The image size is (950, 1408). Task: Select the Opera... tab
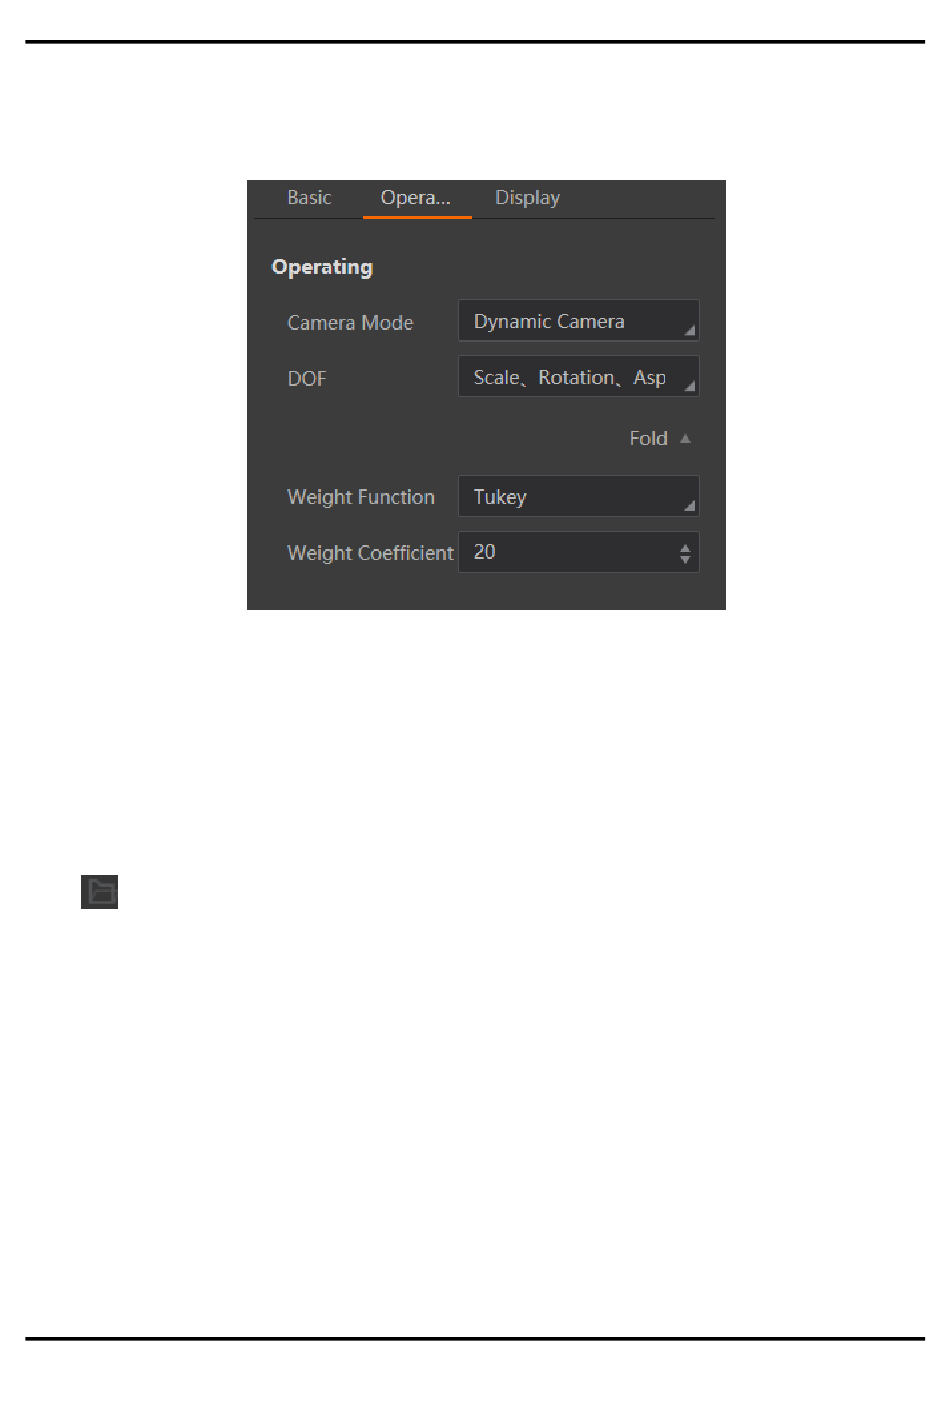(416, 198)
